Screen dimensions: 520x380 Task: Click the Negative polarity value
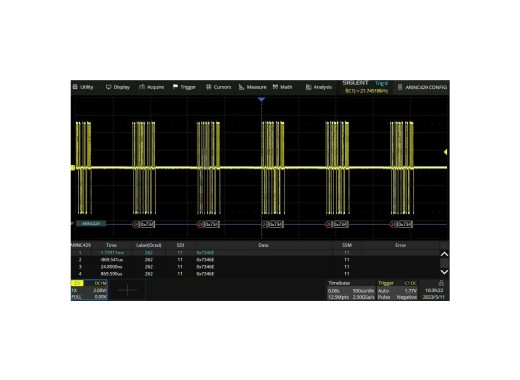[407, 297]
